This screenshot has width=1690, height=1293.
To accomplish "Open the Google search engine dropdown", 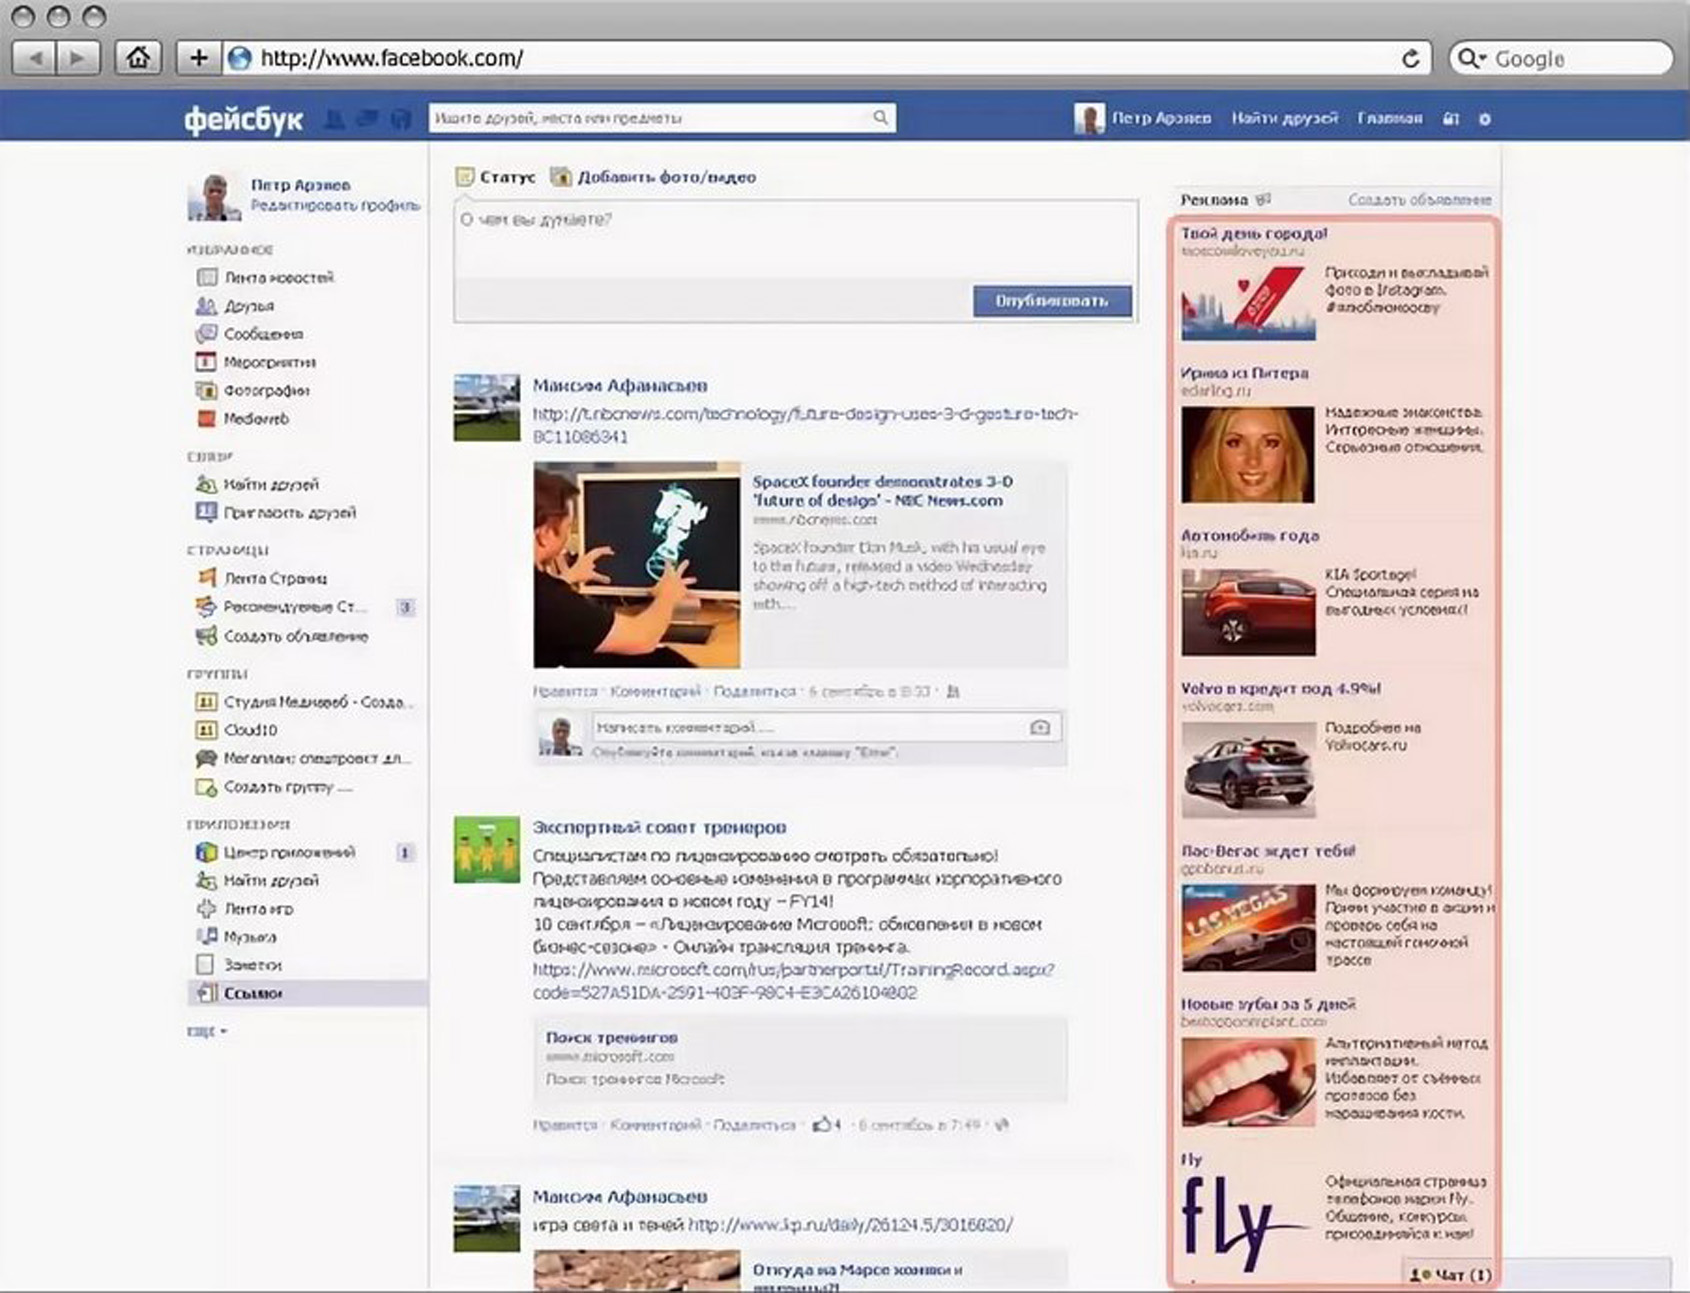I will [x=1471, y=59].
